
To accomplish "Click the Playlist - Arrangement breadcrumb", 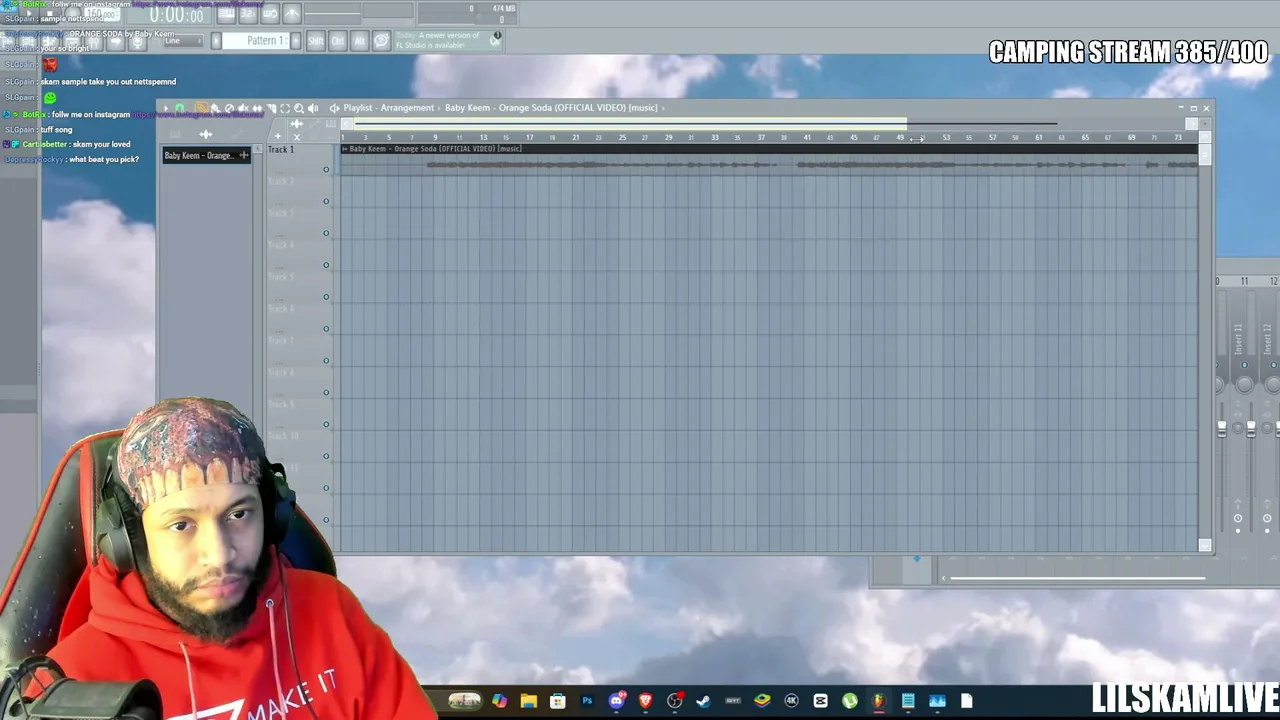I will point(388,108).
